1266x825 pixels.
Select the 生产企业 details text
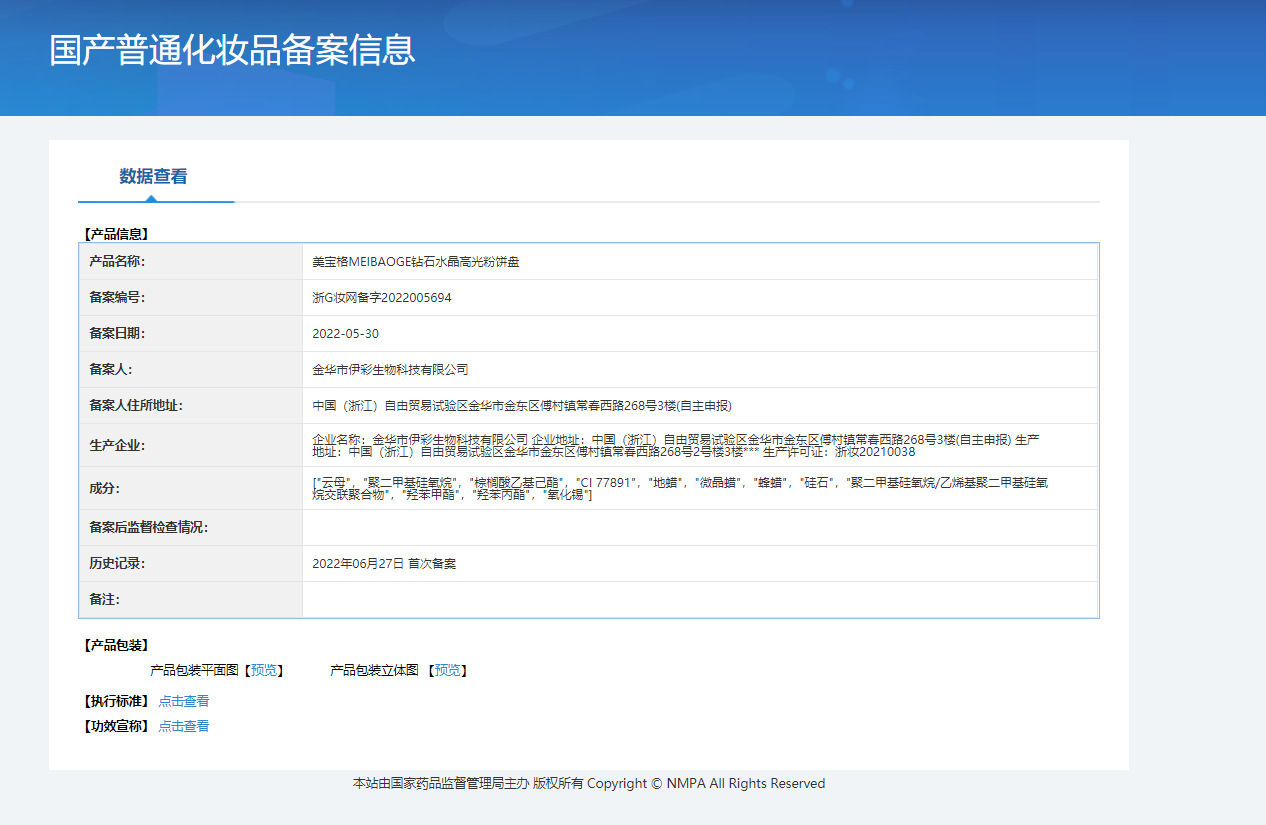pyautogui.click(x=676, y=445)
